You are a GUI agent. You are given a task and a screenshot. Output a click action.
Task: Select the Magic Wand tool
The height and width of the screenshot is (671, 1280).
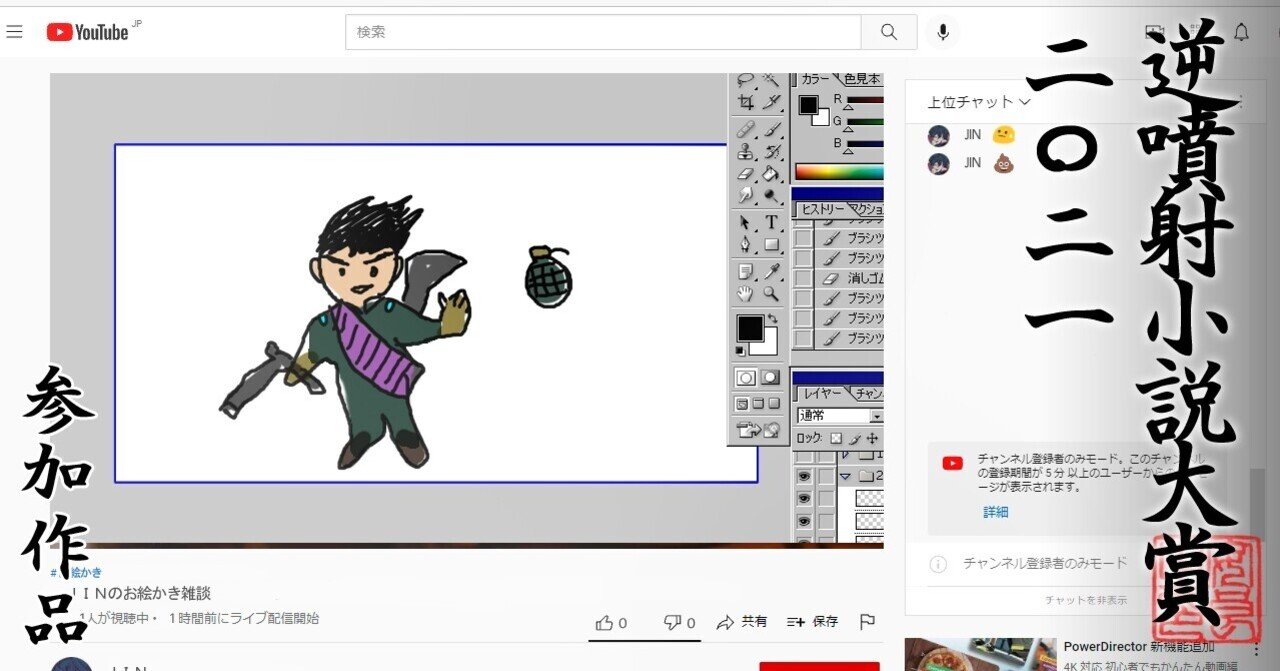pyautogui.click(x=772, y=80)
